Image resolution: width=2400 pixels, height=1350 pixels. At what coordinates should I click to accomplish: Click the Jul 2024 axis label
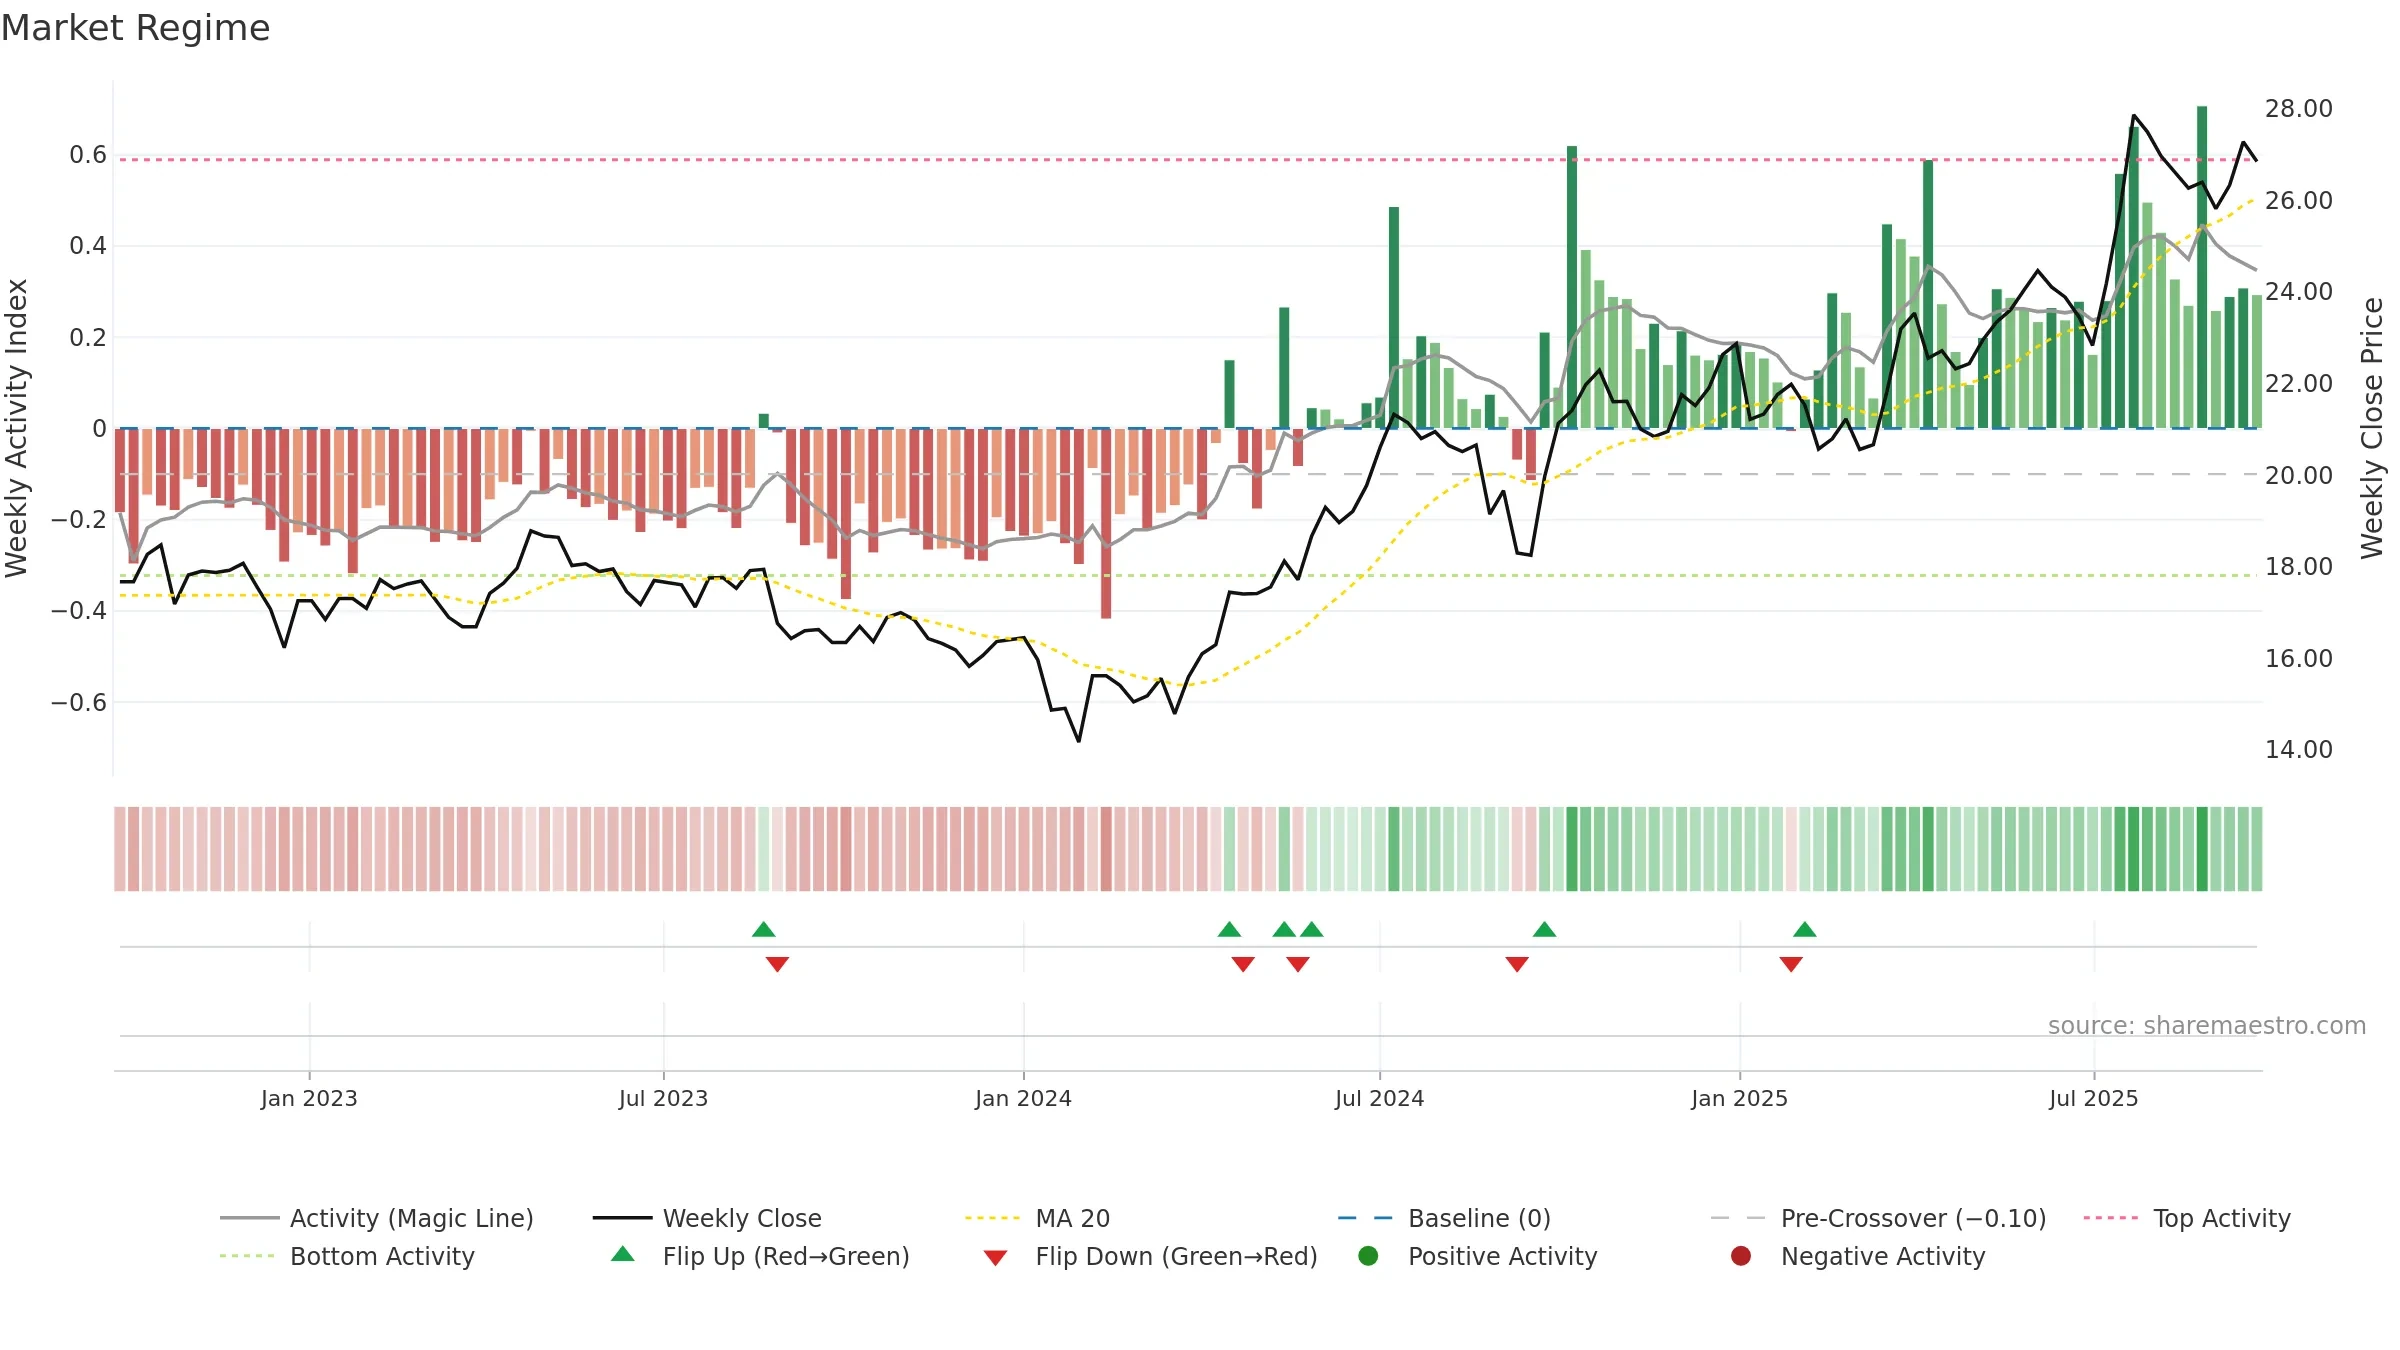1379,1098
